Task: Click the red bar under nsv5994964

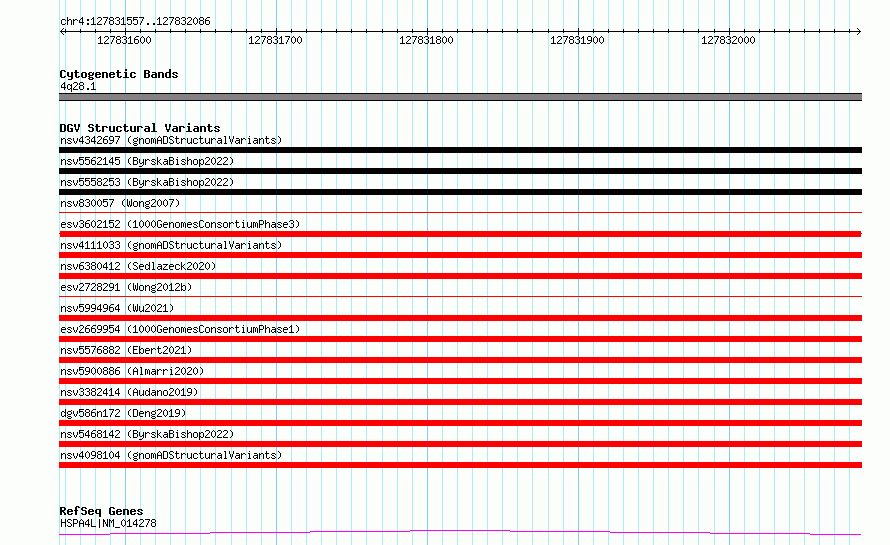Action: point(460,318)
